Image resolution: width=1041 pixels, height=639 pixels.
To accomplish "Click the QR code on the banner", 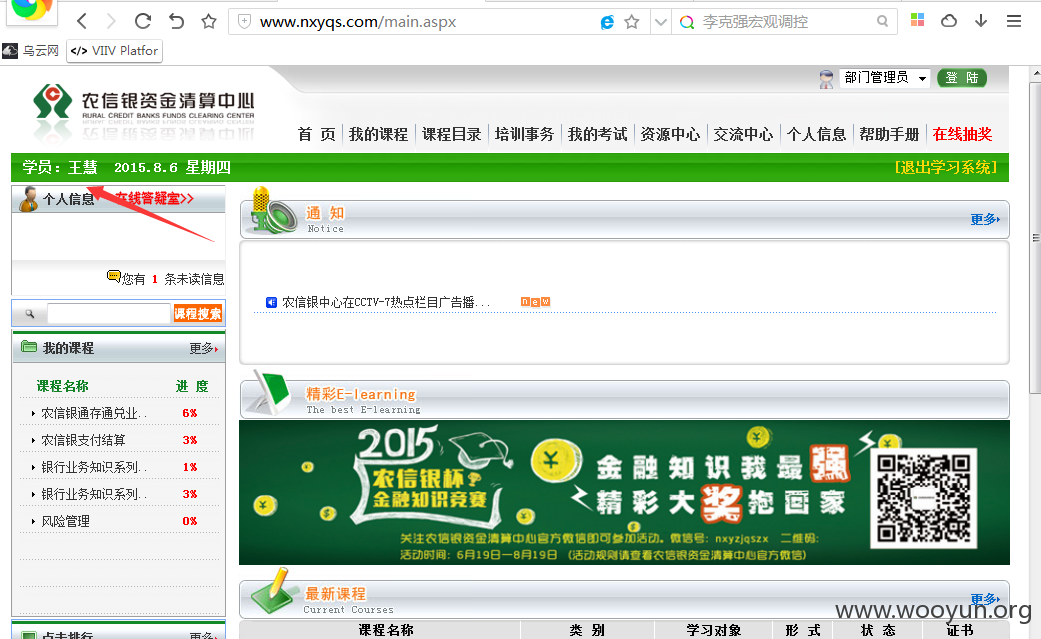I will click(923, 498).
